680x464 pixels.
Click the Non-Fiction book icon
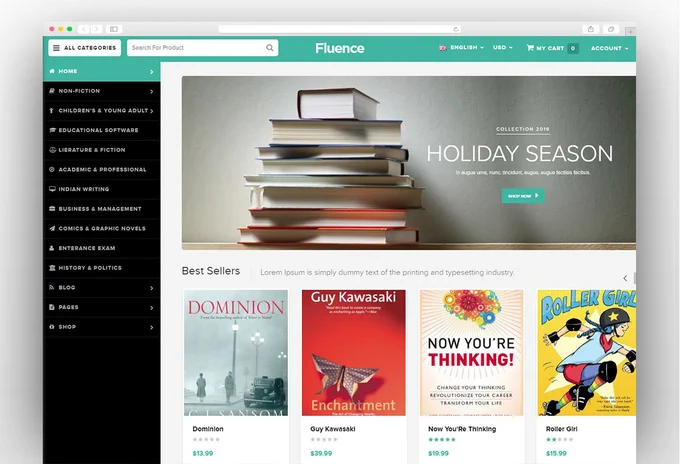point(52,91)
